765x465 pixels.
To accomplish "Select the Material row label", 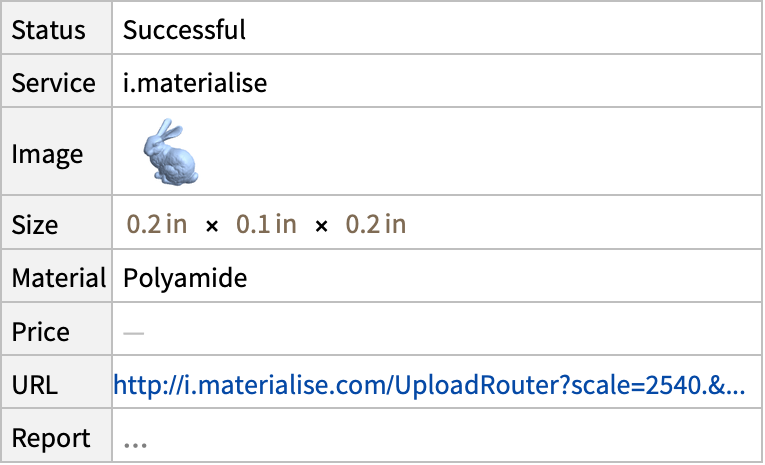I will coord(59,278).
